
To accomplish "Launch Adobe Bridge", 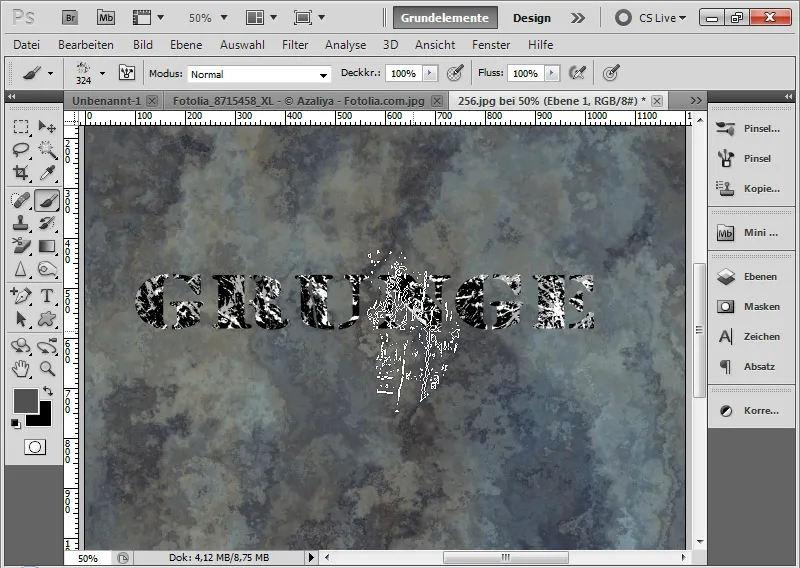I will 70,18.
